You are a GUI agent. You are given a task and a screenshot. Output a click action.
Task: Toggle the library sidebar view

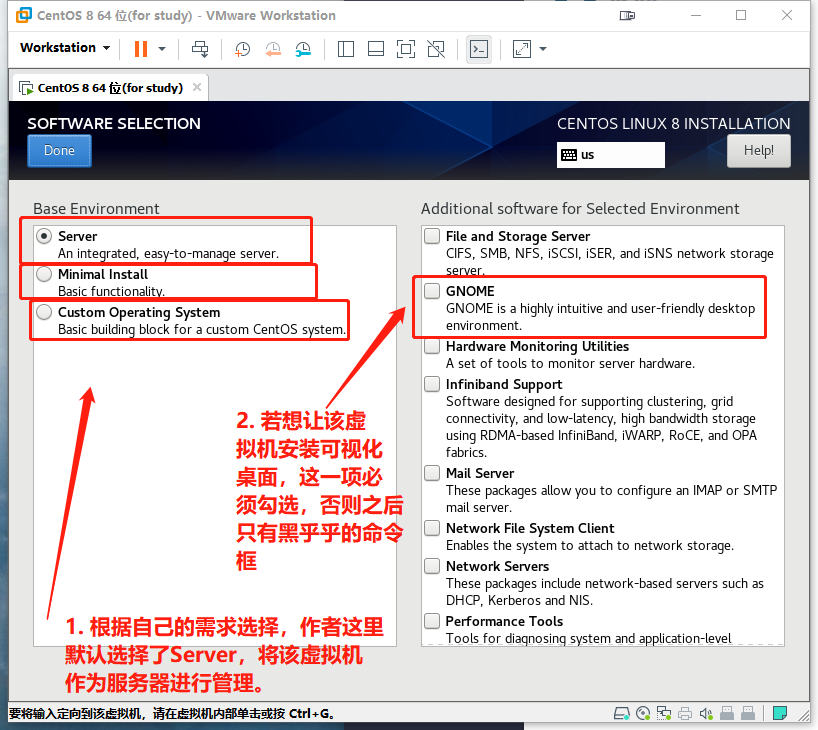click(346, 49)
